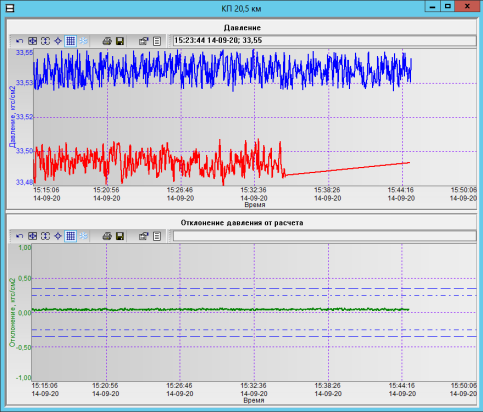Open chart properties in pressure toolbar

pos(144,41)
